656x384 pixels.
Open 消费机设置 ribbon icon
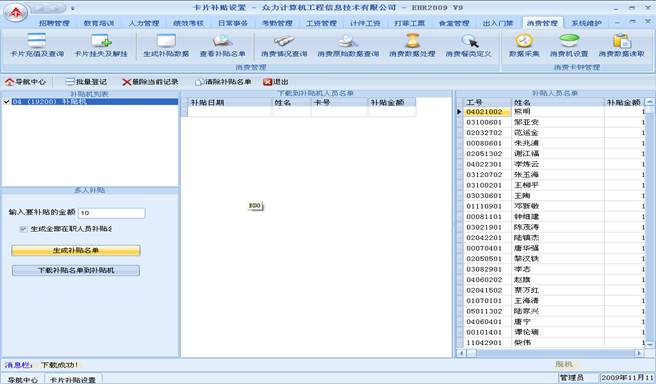pos(569,45)
